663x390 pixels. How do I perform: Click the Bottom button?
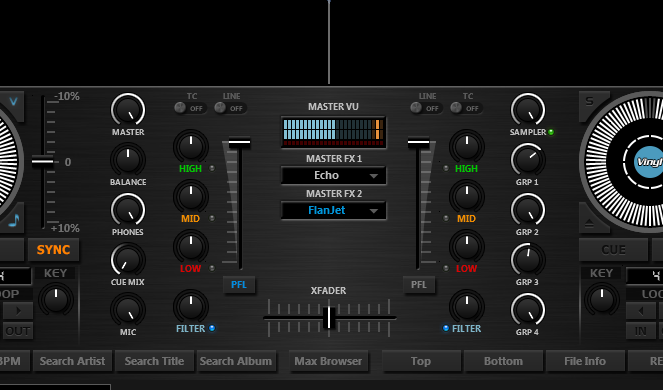click(503, 361)
